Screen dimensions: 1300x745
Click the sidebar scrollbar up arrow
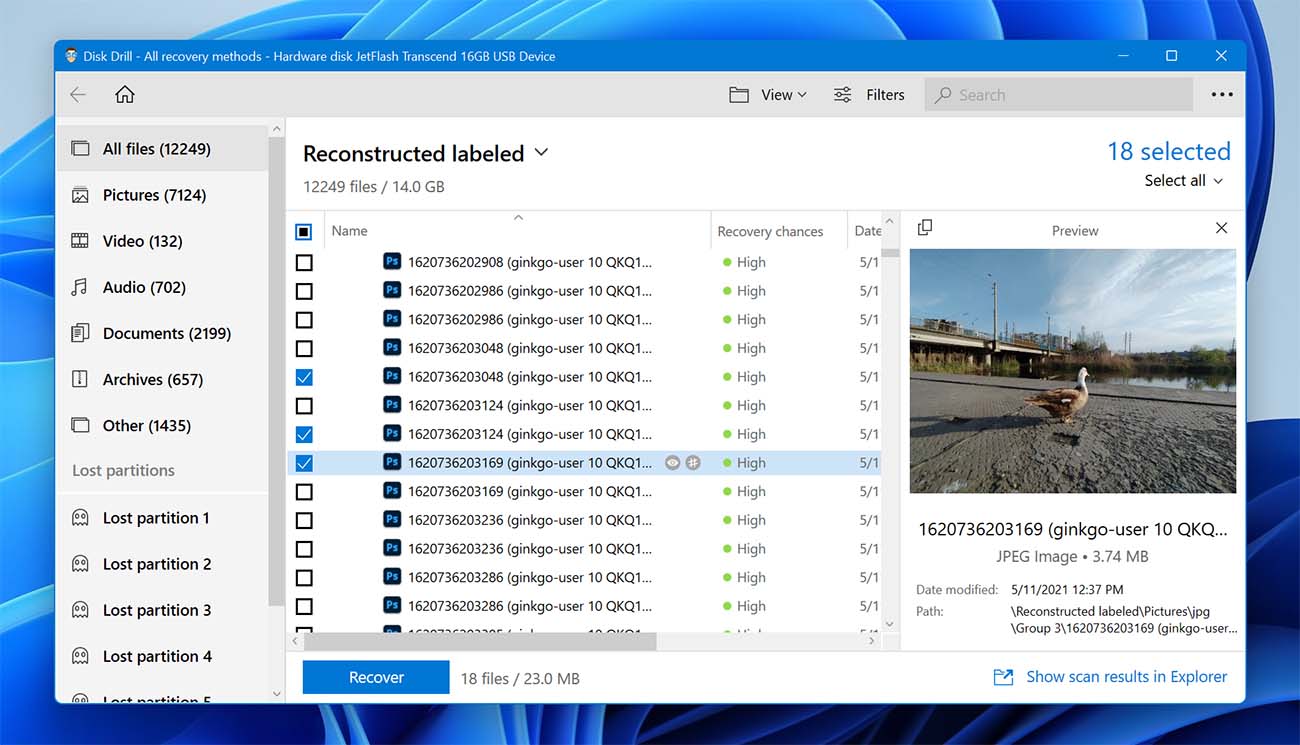point(277,129)
